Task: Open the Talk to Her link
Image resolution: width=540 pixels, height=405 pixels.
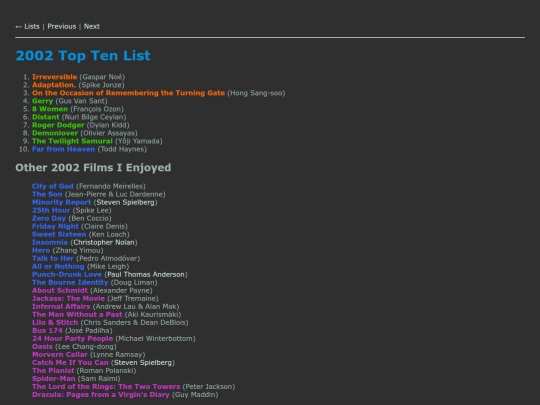Action: (x=53, y=258)
